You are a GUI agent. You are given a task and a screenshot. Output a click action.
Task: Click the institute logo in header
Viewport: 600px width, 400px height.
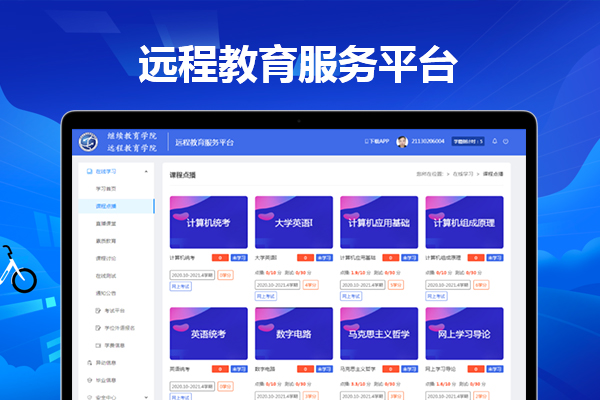[88, 142]
